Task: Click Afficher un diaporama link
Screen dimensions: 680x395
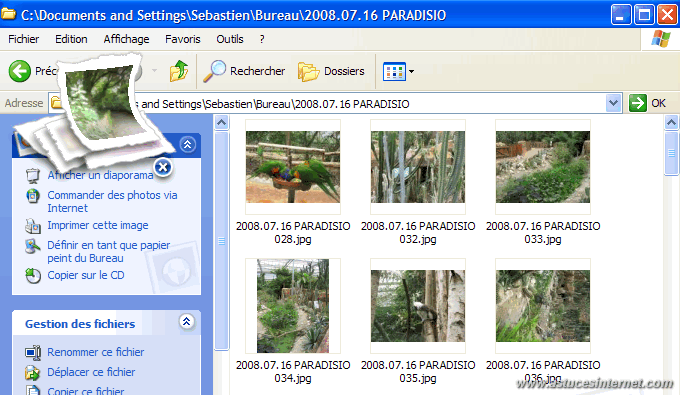Action: (x=100, y=175)
